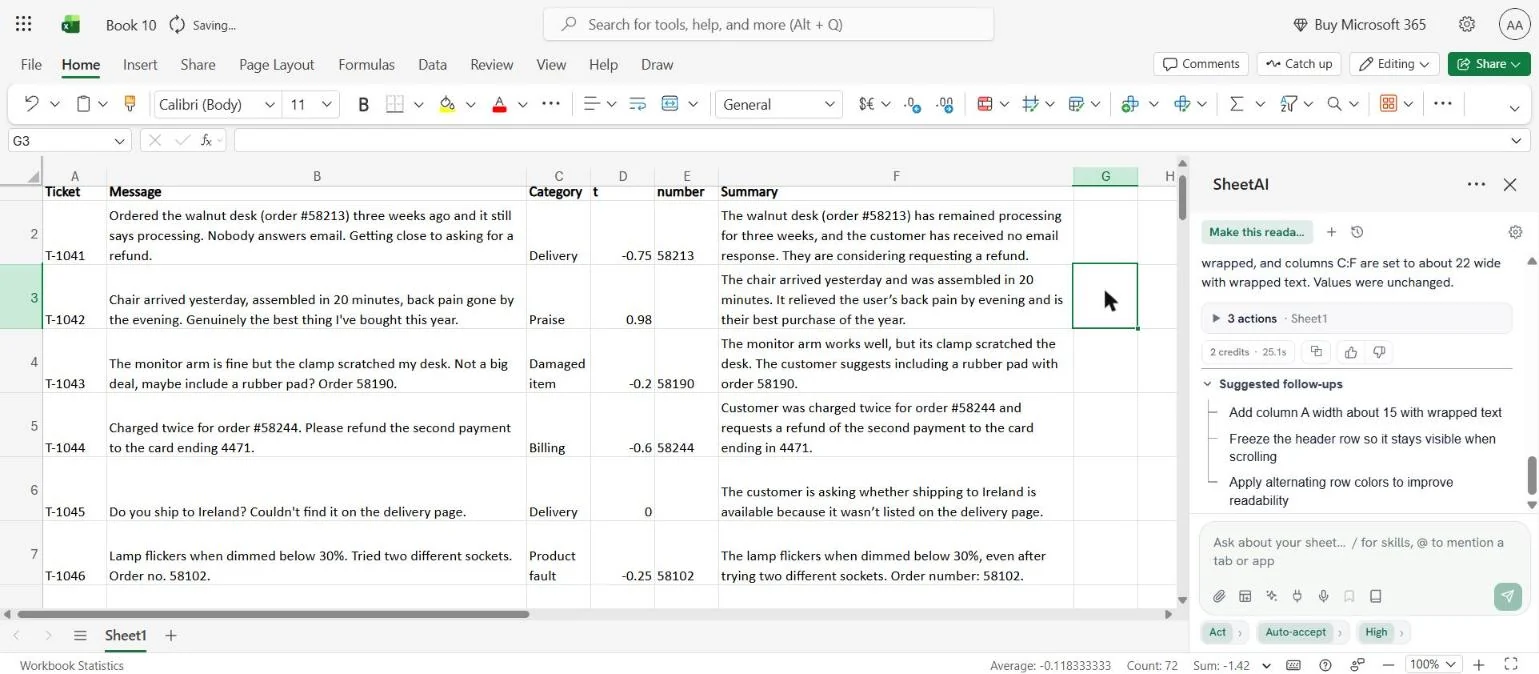Click the Merge cells icon
The height and width of the screenshot is (674, 1539).
pyautogui.click(x=670, y=104)
